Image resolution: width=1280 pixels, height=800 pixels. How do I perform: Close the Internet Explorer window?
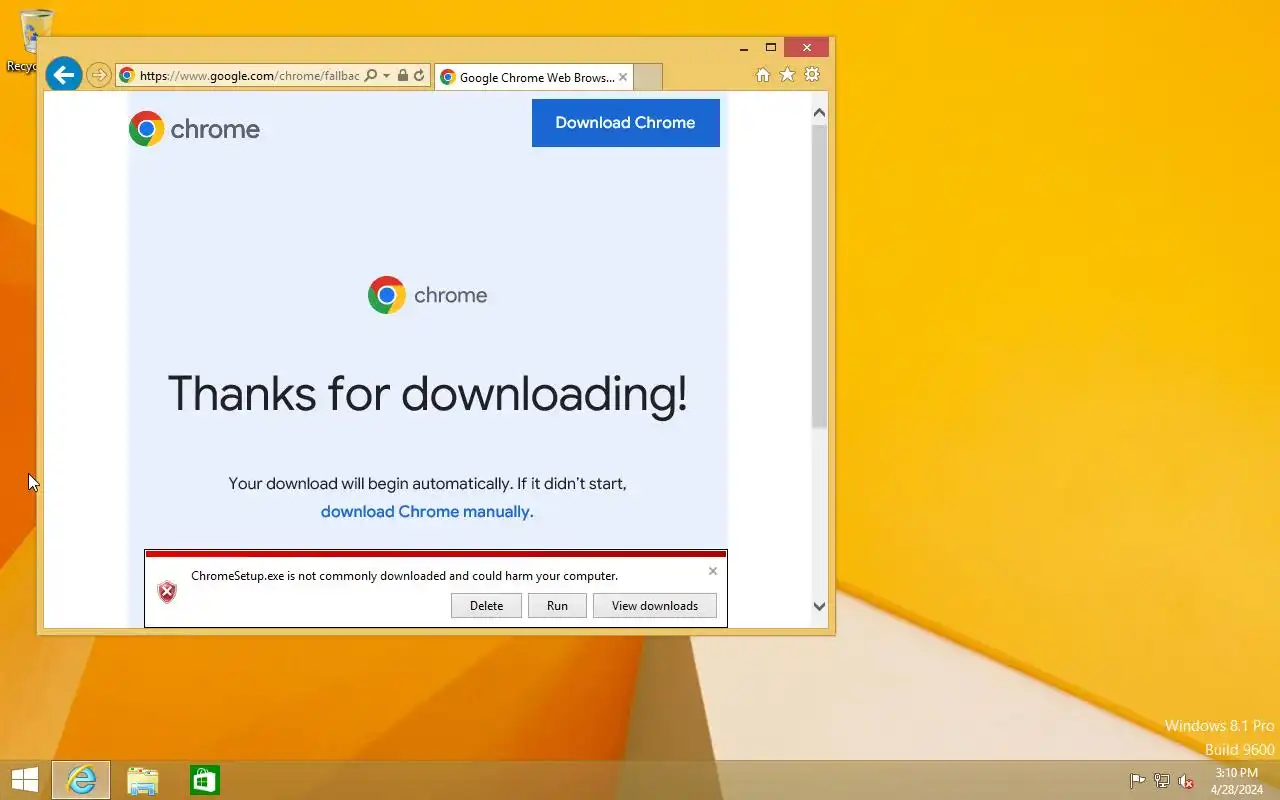[807, 47]
